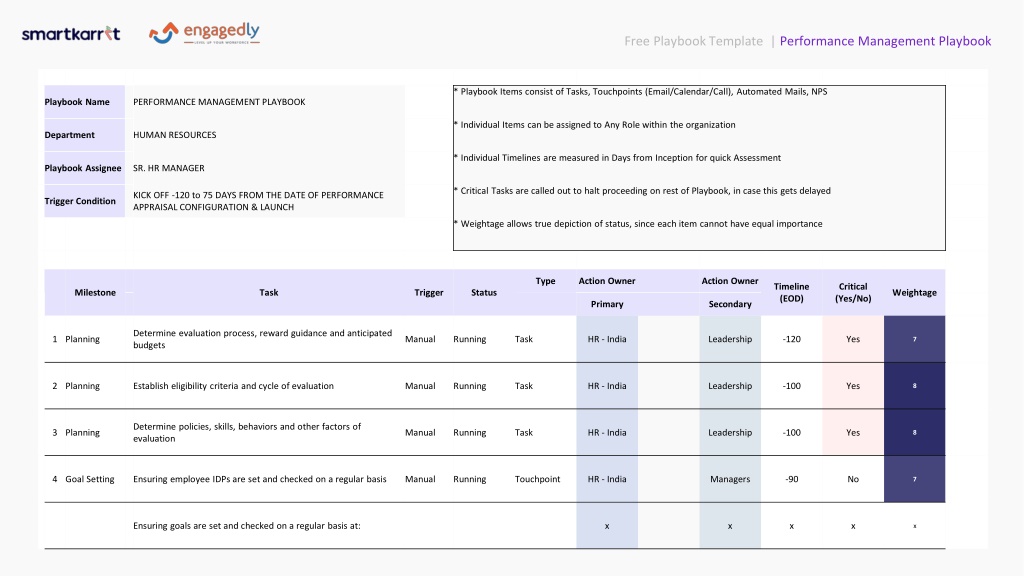Select the HR - India cell in row 1
Screen dimensions: 1024x576
[607, 339]
